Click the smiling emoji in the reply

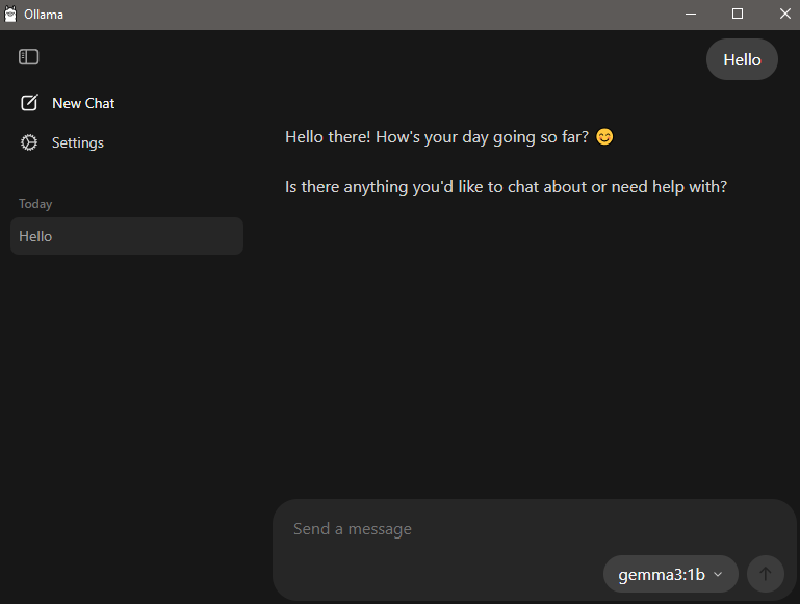(x=605, y=137)
